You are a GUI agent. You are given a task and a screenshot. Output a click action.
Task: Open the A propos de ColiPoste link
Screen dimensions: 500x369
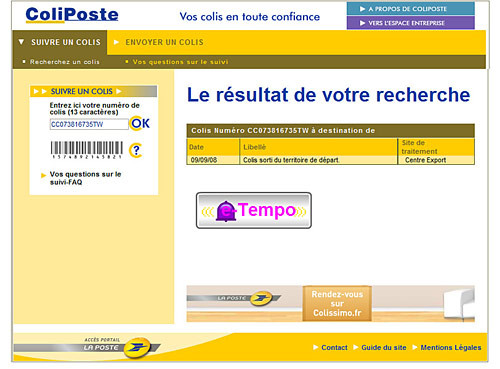pyautogui.click(x=411, y=9)
